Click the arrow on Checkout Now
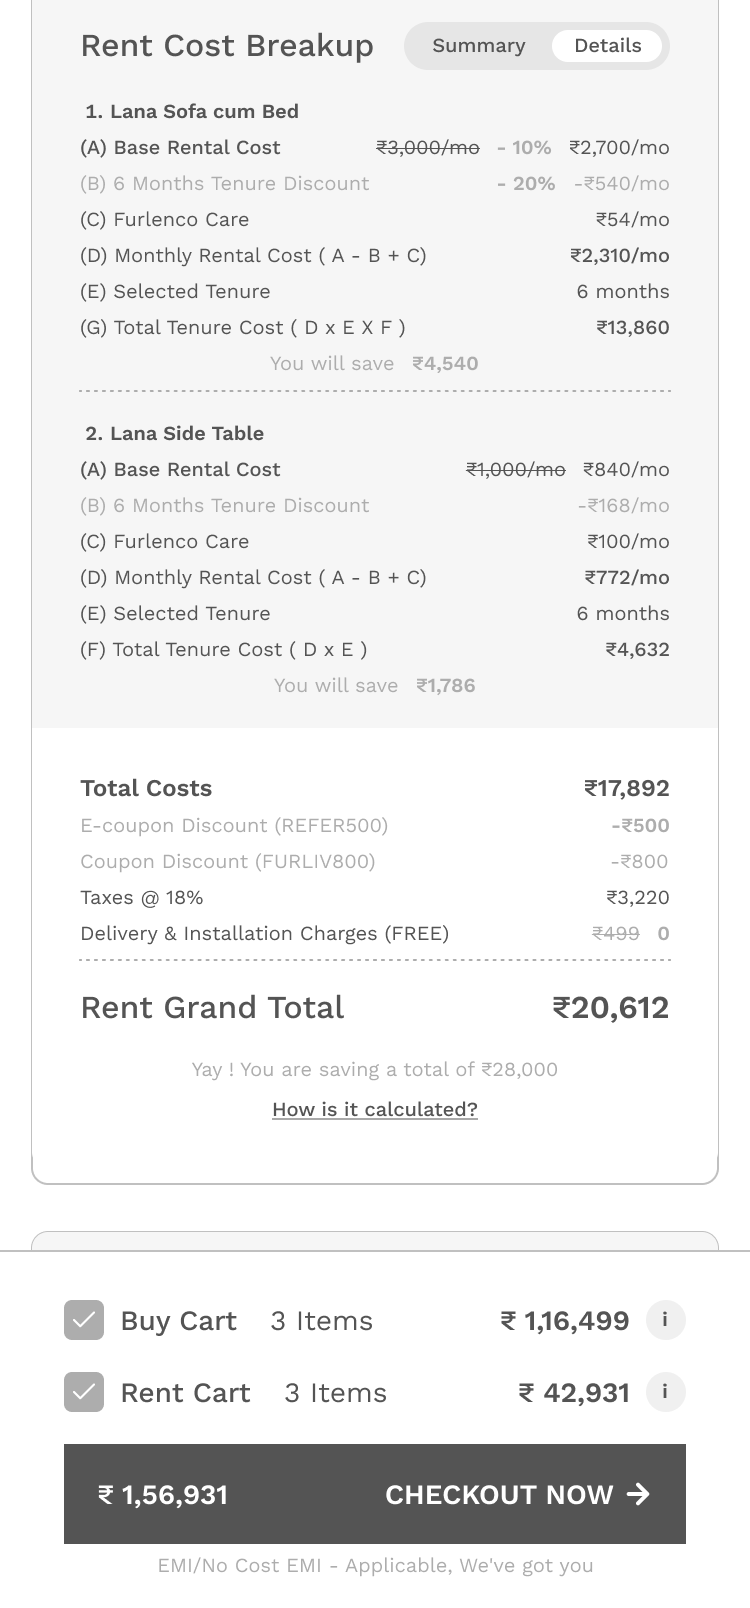This screenshot has height=1608, width=750. coord(638,1494)
